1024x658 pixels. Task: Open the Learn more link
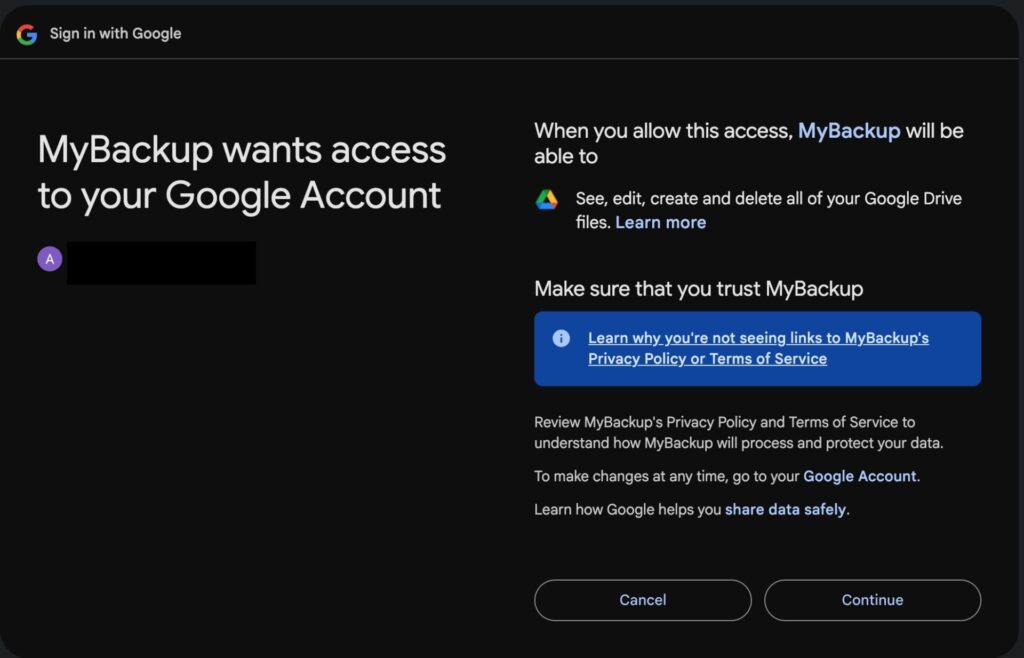coord(660,223)
